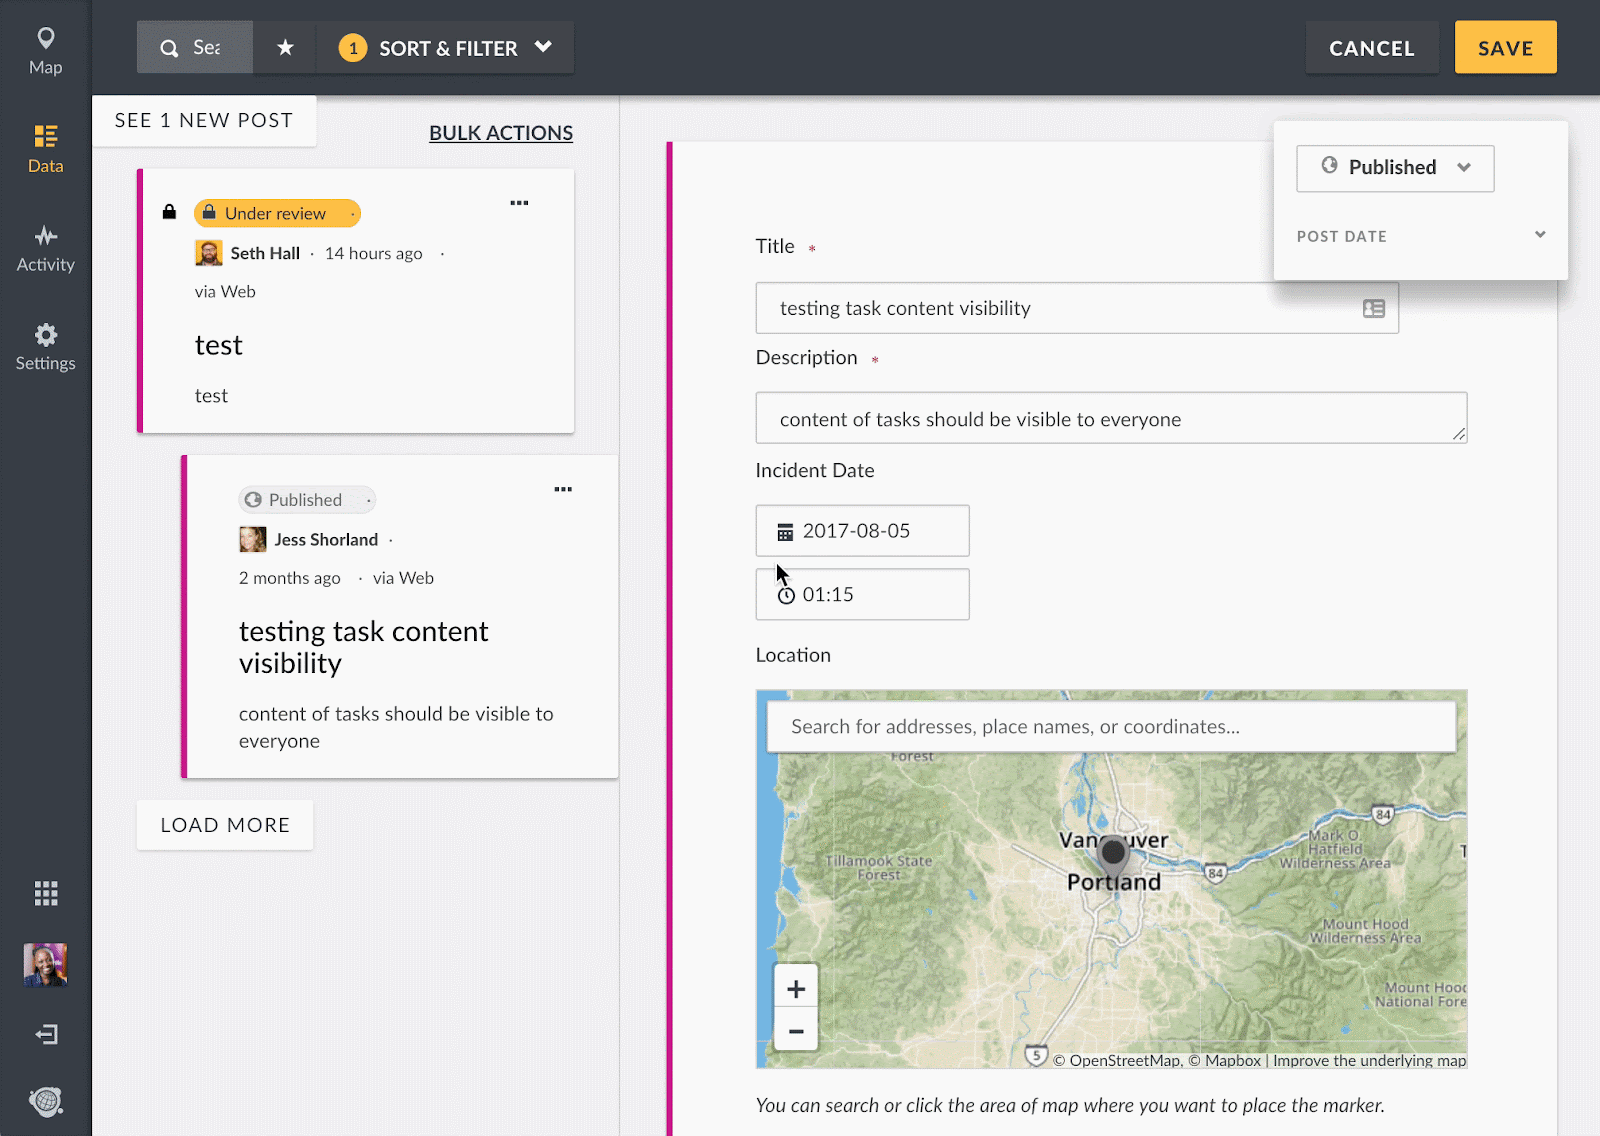The image size is (1600, 1136).
Task: Expand the Sort & Filter dropdown
Action: click(445, 48)
